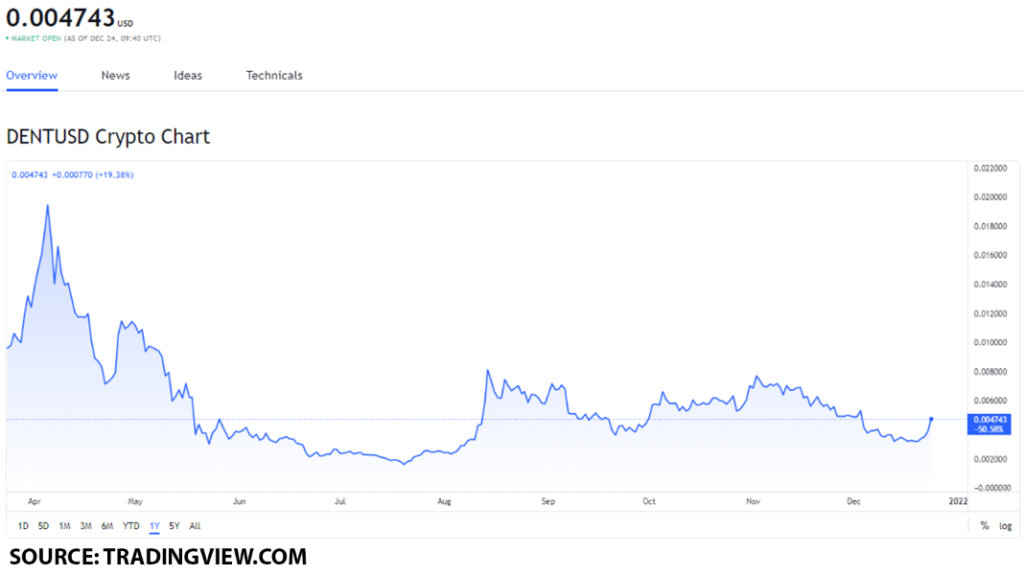Click the Sep label on time axis
The width and height of the screenshot is (1024, 575).
point(548,502)
